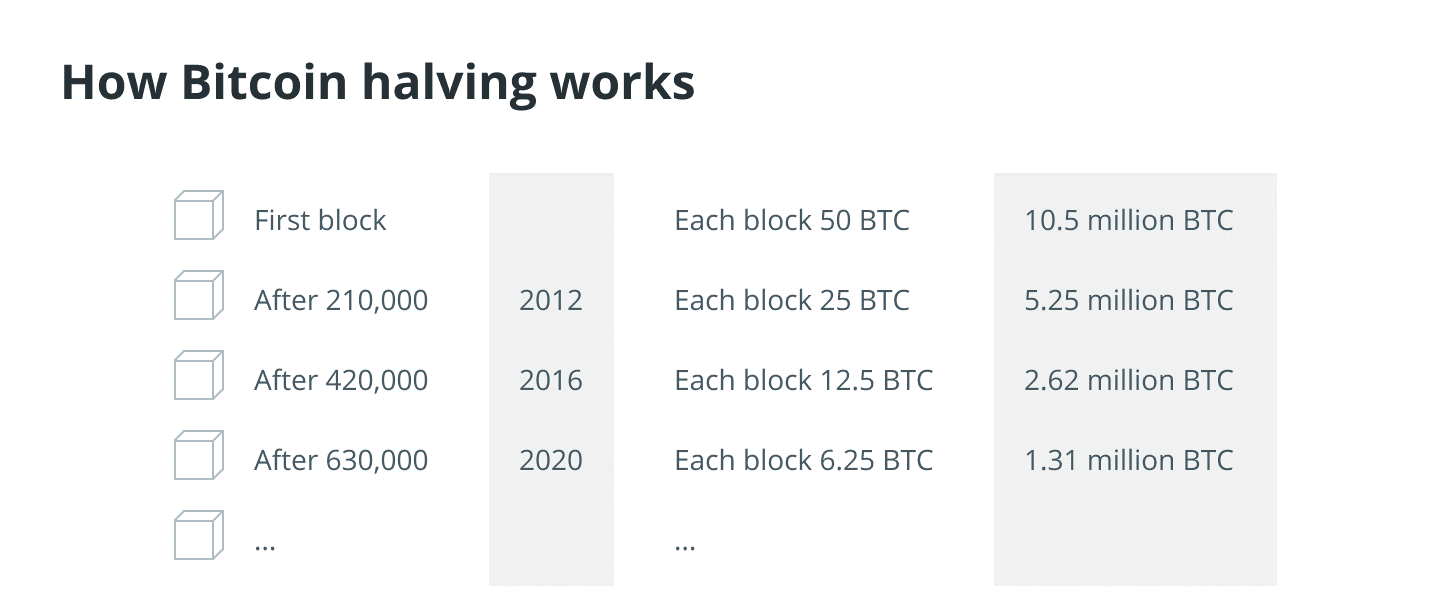
Task: Click the After 420,000 text
Action: click(341, 380)
